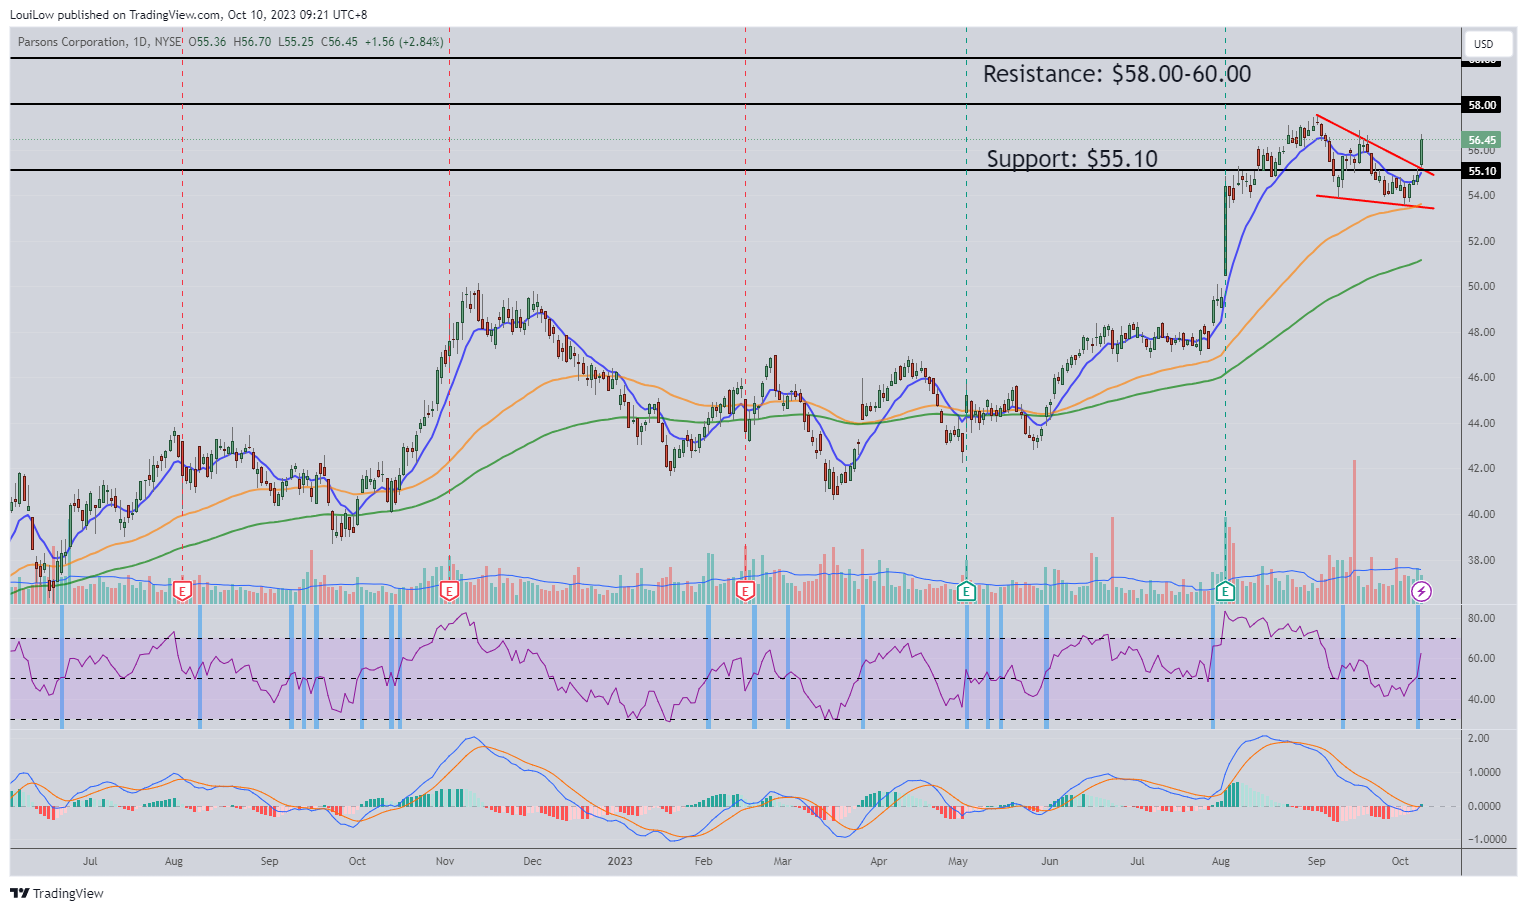
Task: Click the 56.45 current price label
Action: [1482, 140]
